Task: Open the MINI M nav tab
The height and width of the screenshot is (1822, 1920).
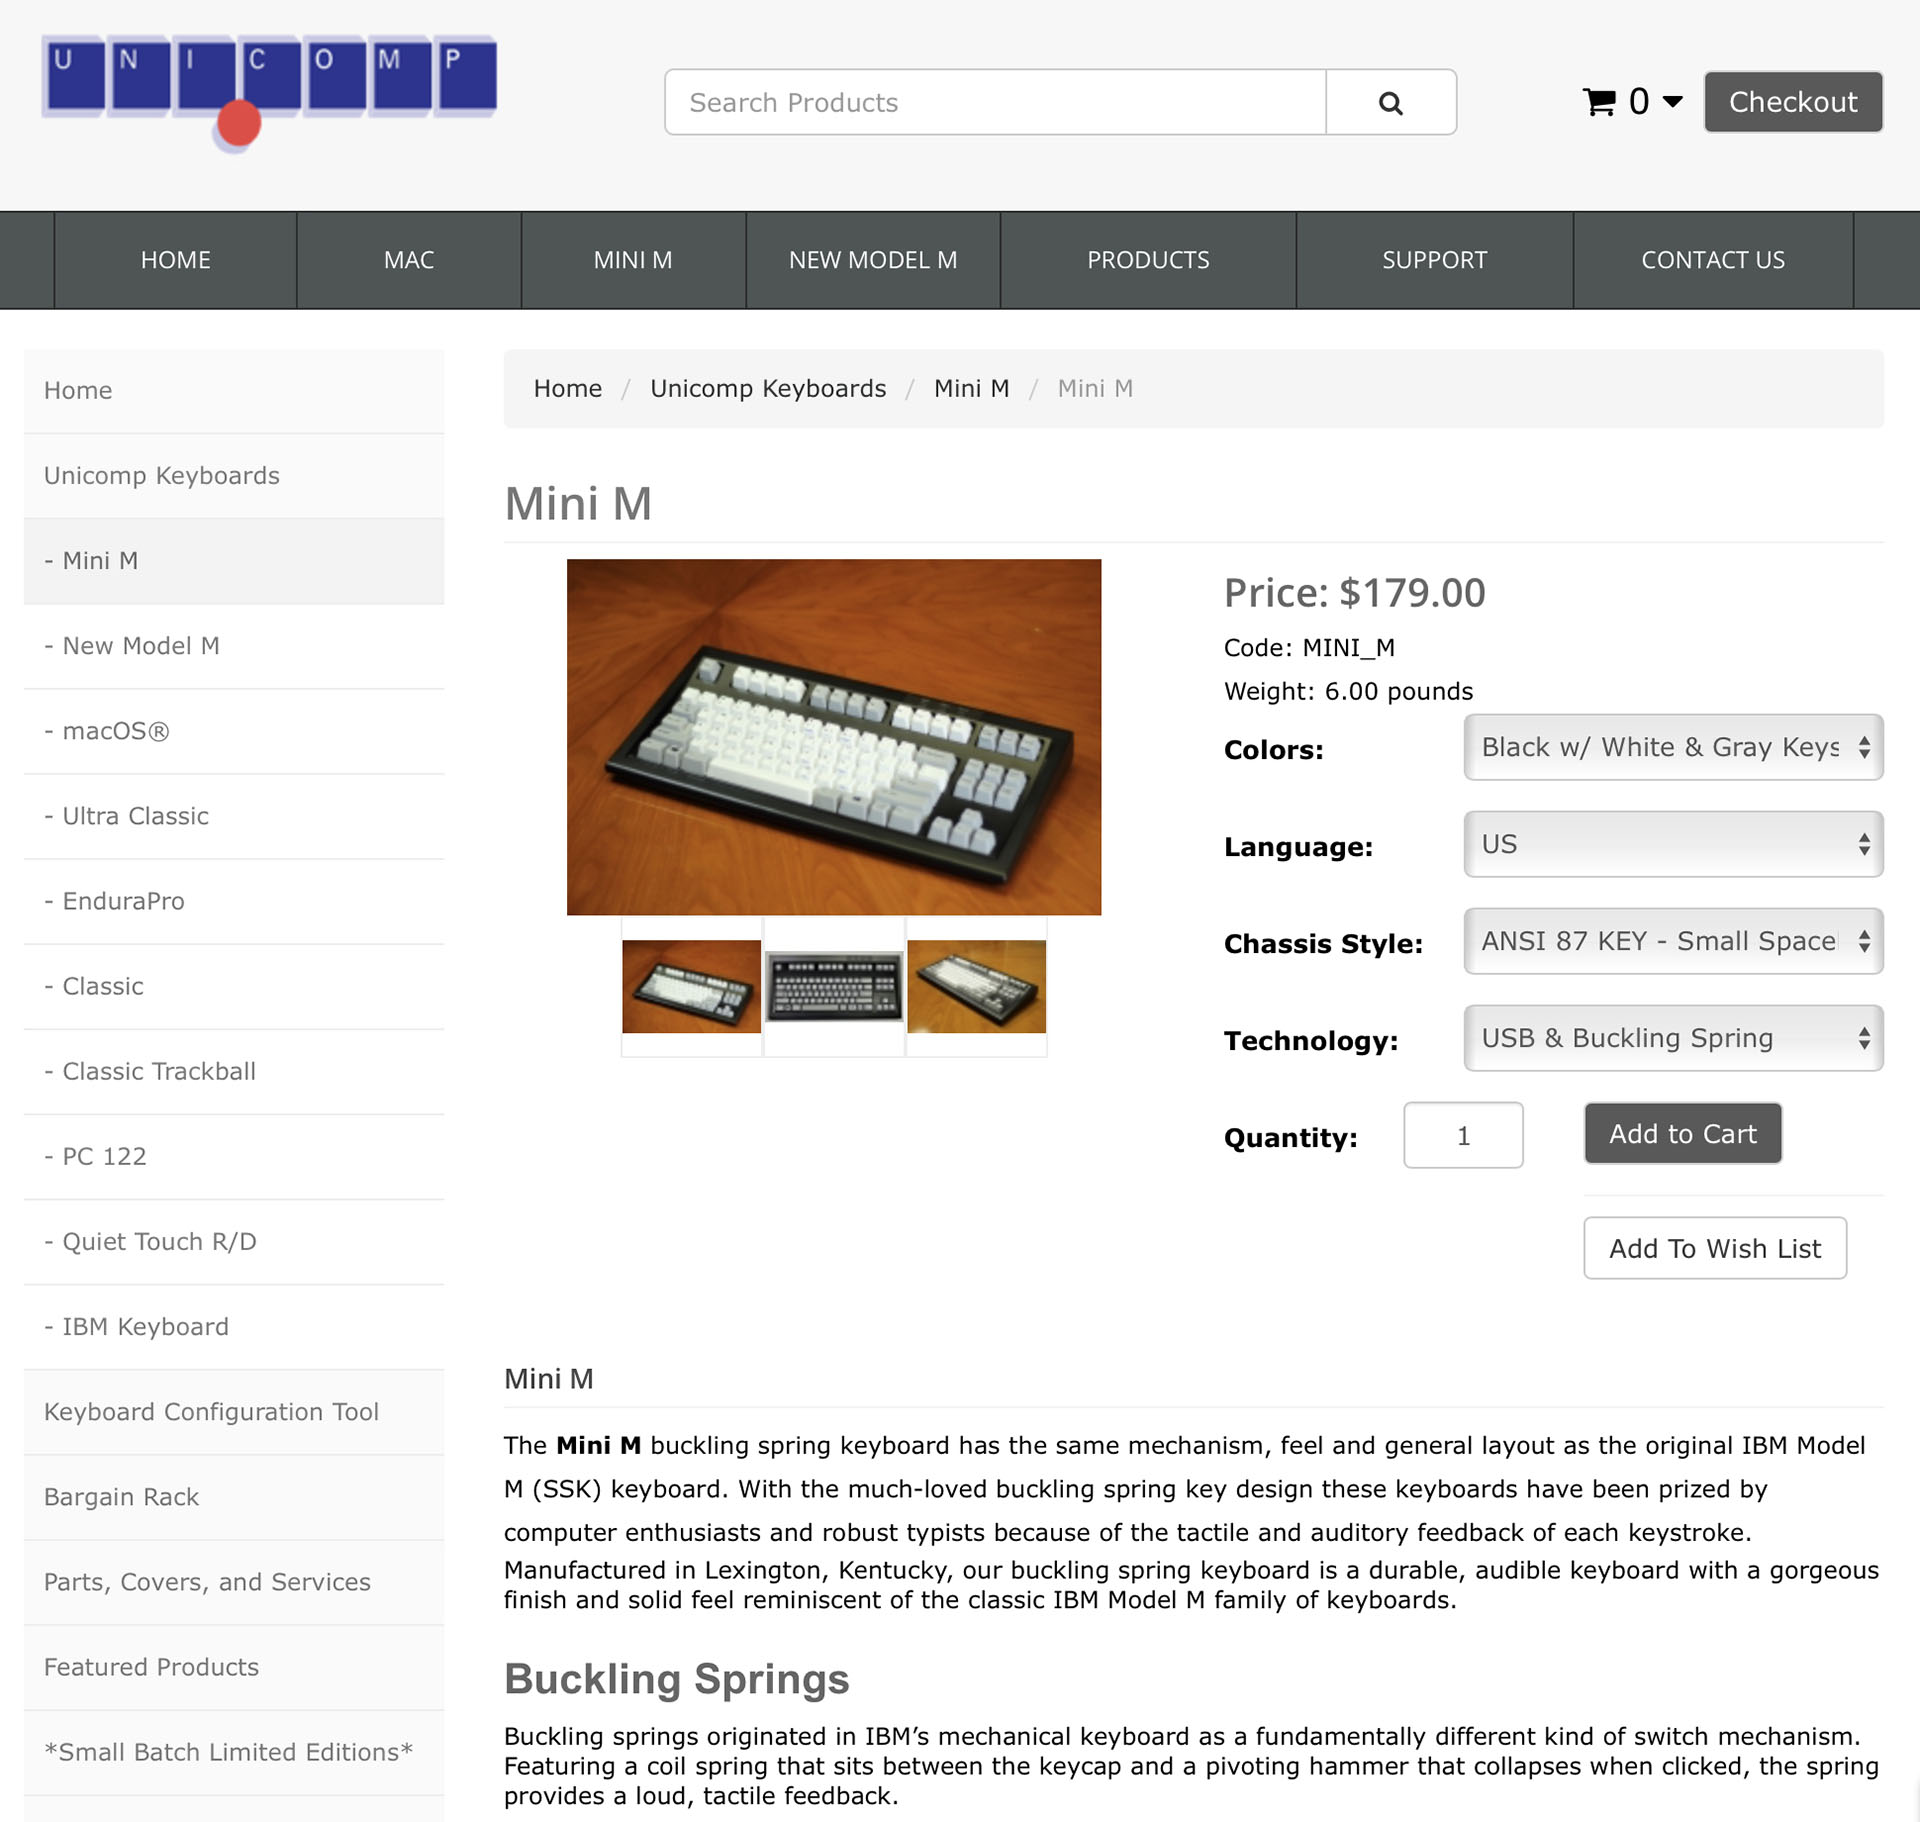Action: [x=633, y=260]
